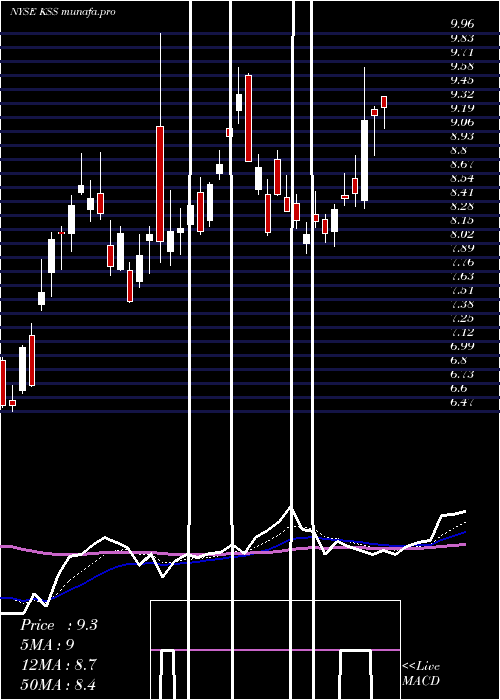Click the 8.15 price axis label
This screenshot has width=500, height=700.
(x=462, y=220)
